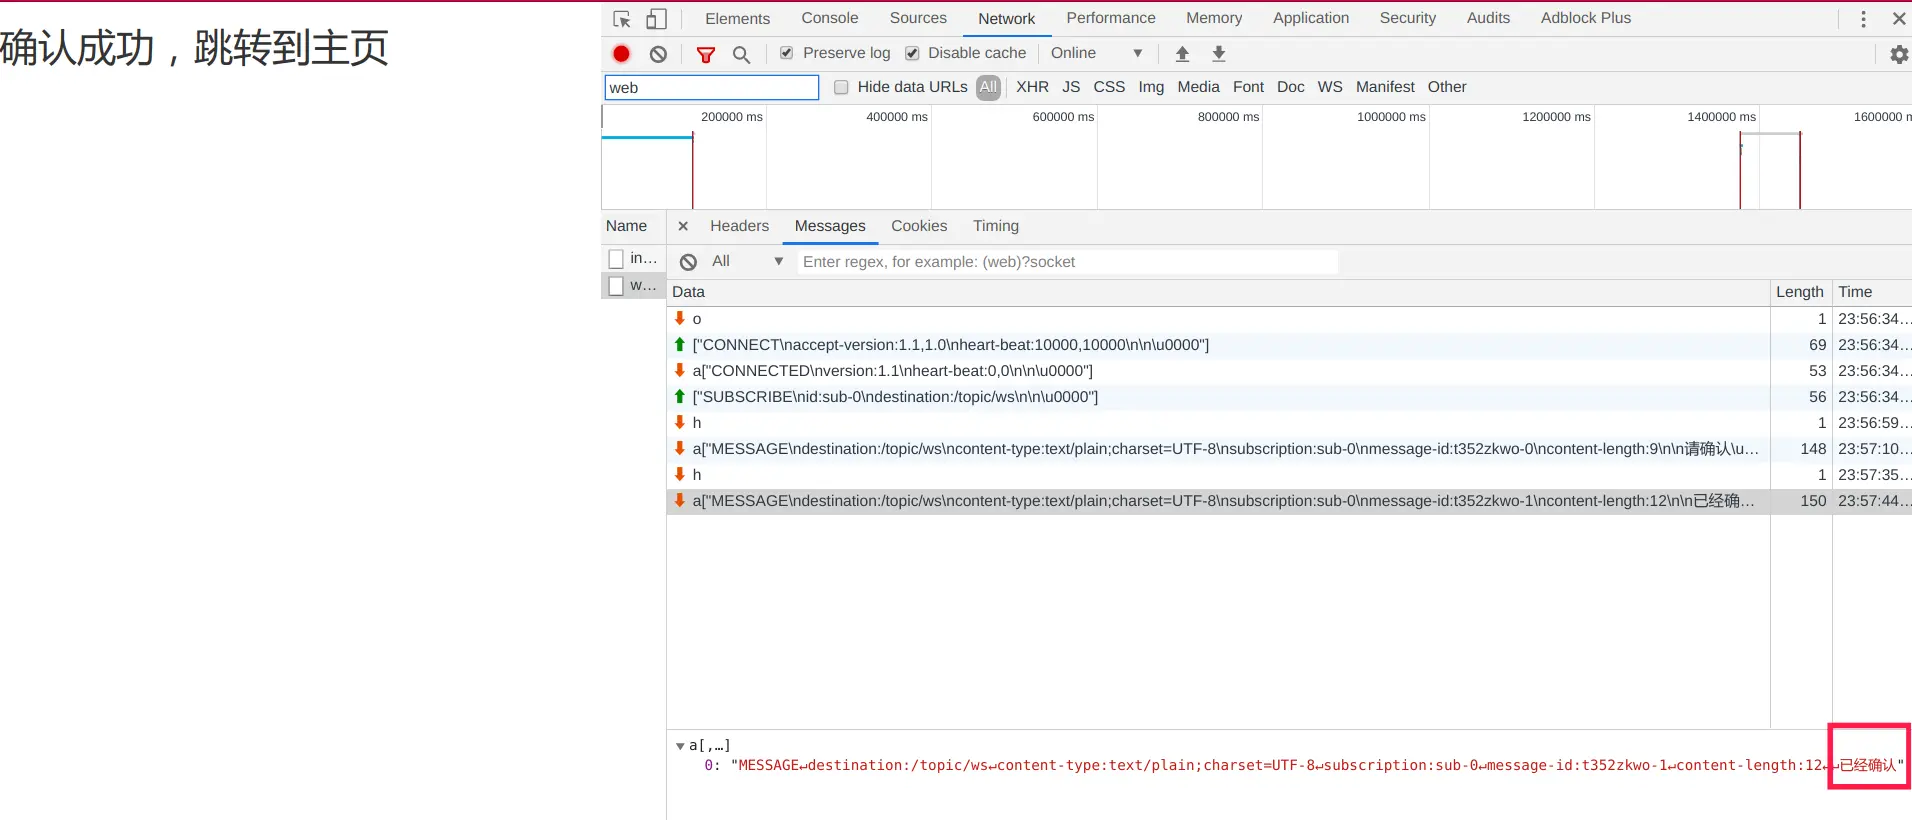Viewport: 1912px width, 820px height.
Task: Show the Cookies tab of request
Action: coord(919,226)
